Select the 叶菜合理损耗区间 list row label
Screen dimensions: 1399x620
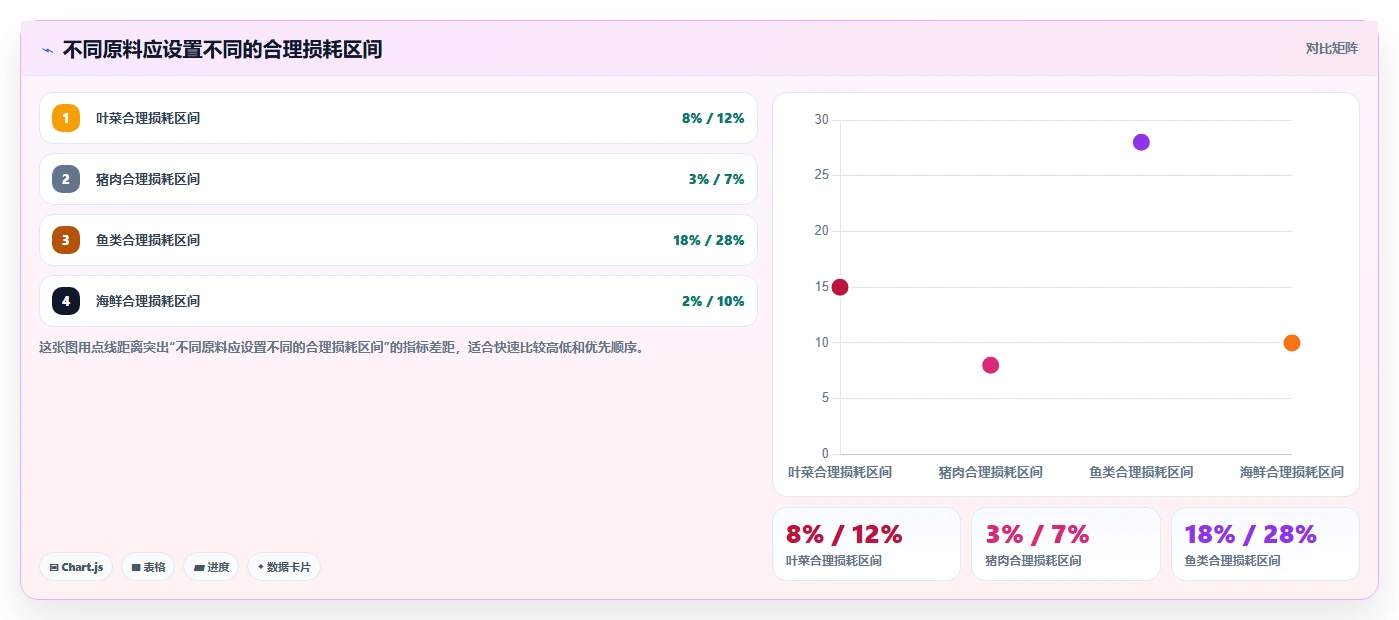[x=148, y=118]
